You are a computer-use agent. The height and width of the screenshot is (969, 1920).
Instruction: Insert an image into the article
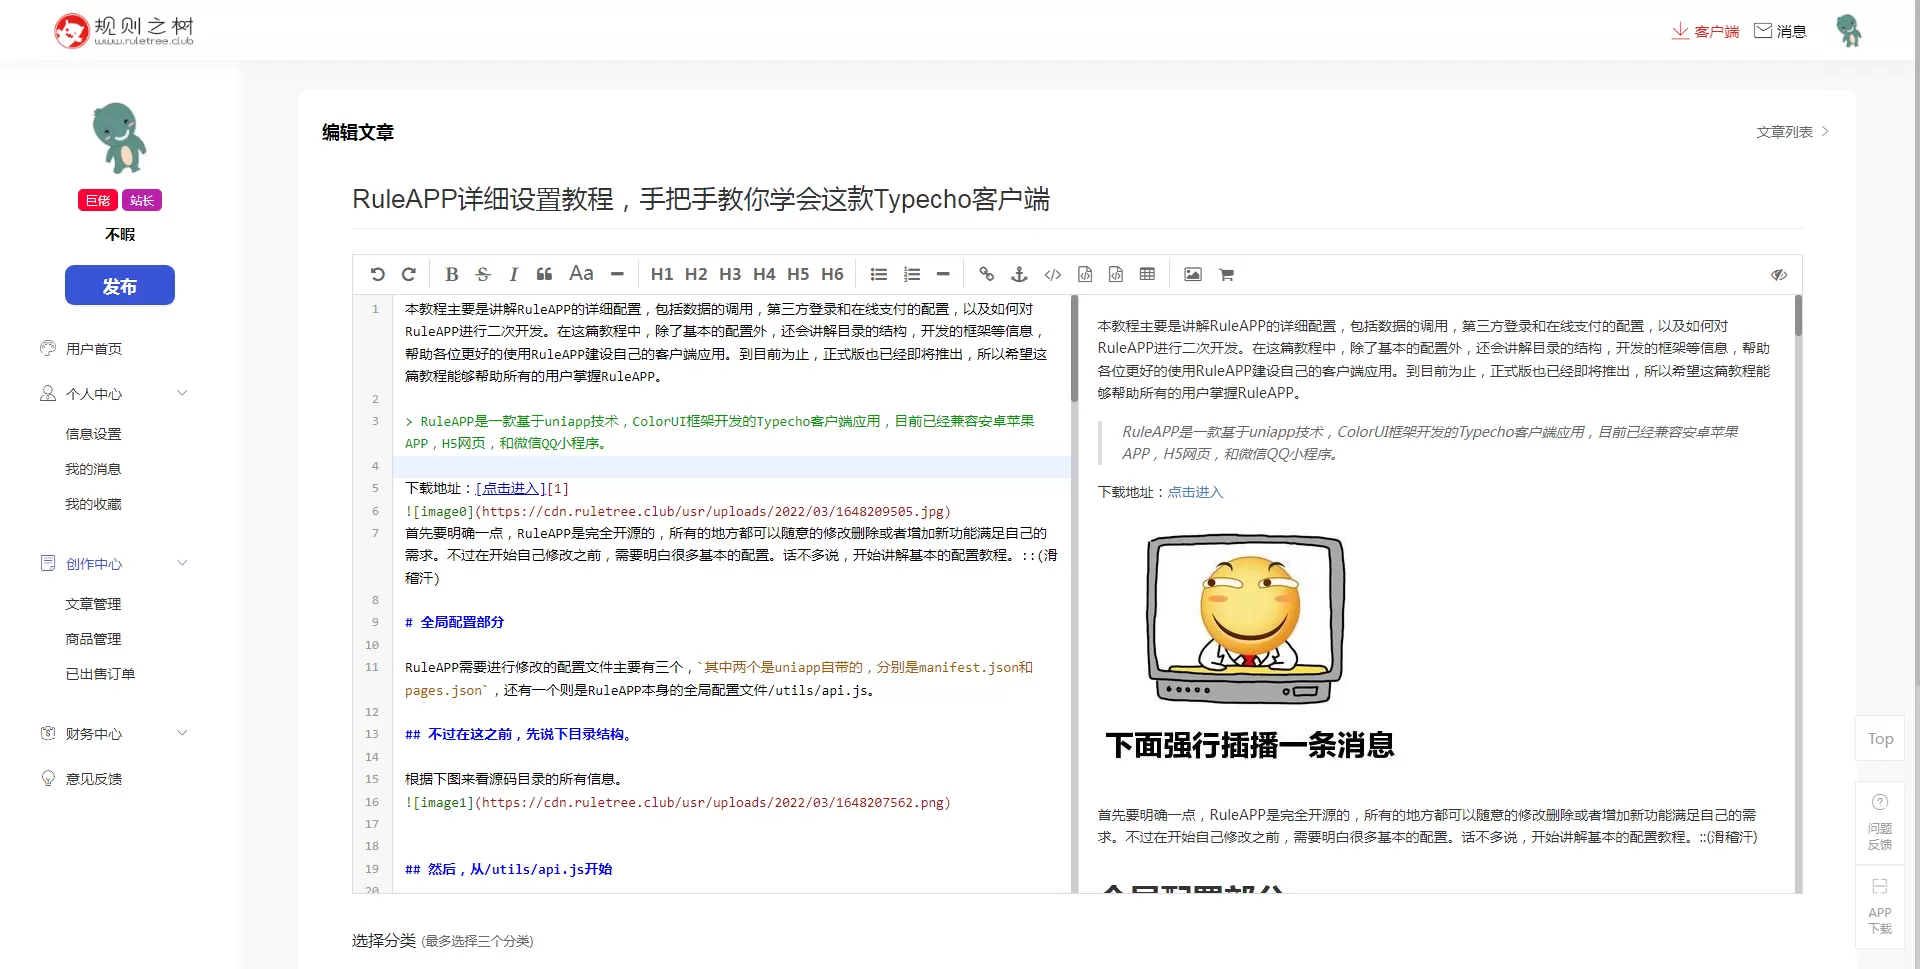click(x=1193, y=274)
